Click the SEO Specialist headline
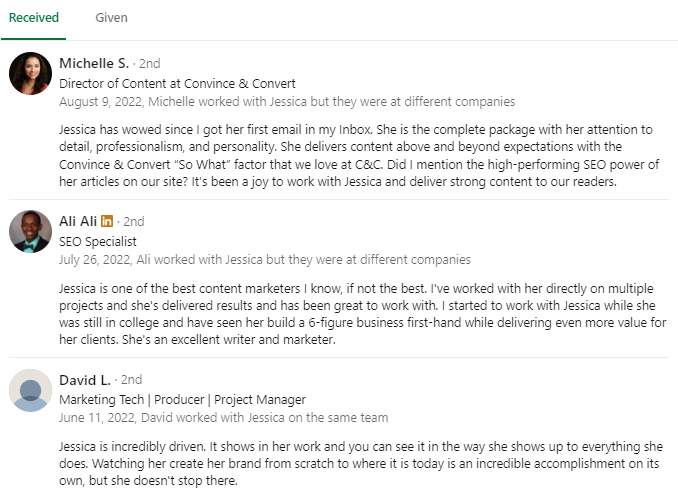Image resolution: width=678 pixels, height=492 pixels. point(98,242)
